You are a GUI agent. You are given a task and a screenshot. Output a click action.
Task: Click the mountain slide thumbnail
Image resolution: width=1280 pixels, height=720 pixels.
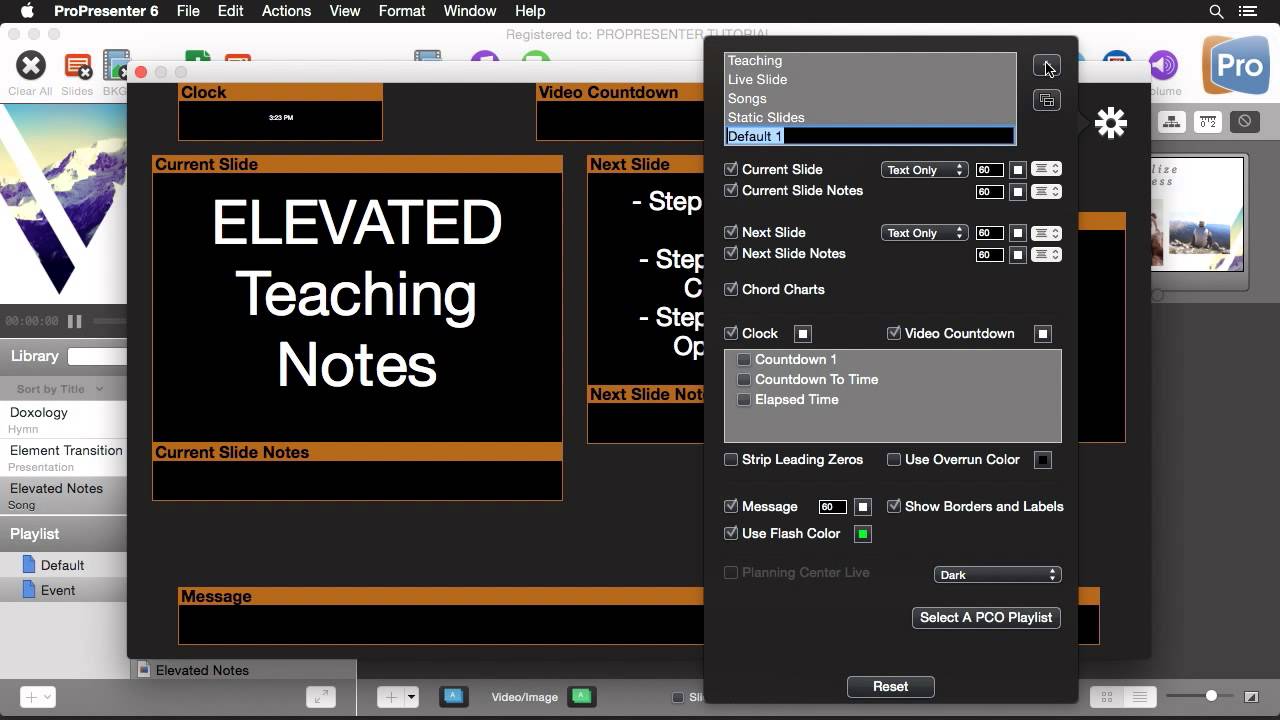click(x=1197, y=214)
